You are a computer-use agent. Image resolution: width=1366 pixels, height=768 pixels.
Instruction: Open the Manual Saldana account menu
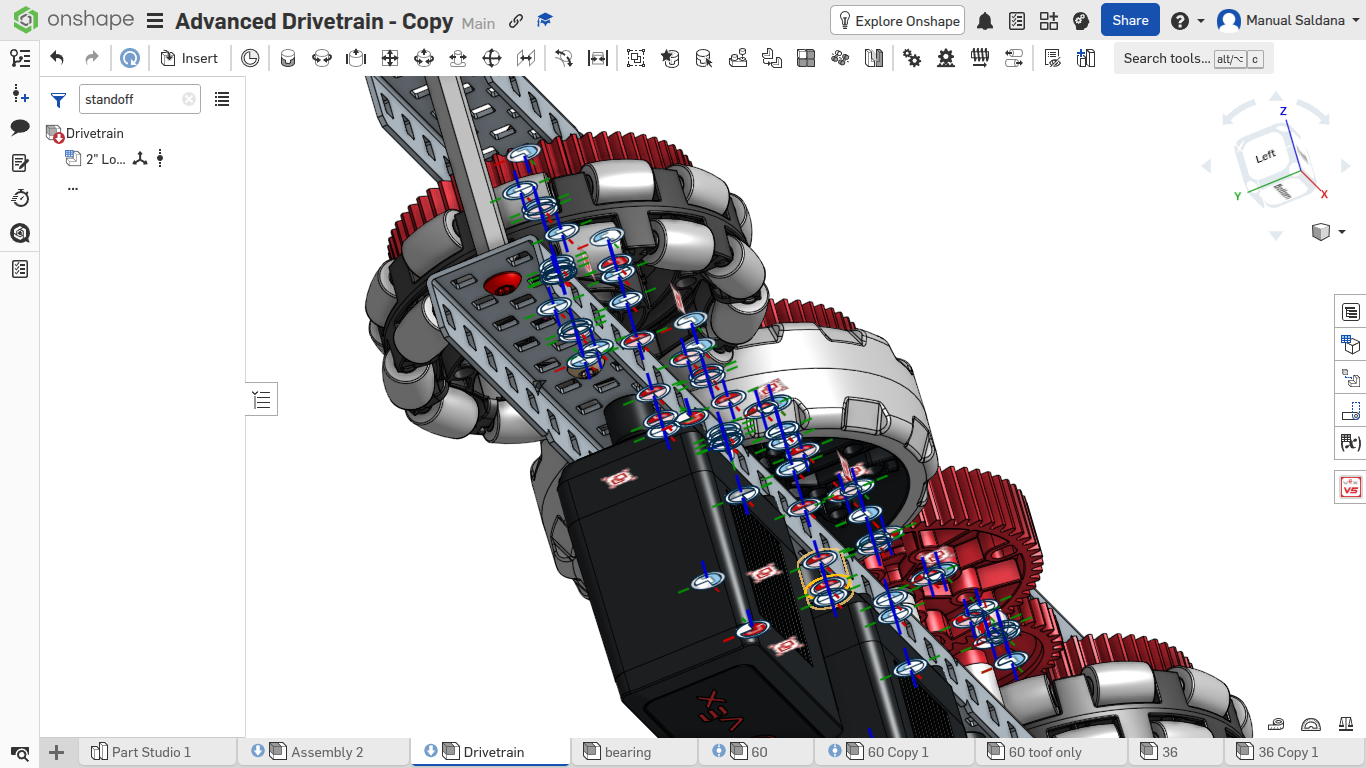click(x=1288, y=20)
